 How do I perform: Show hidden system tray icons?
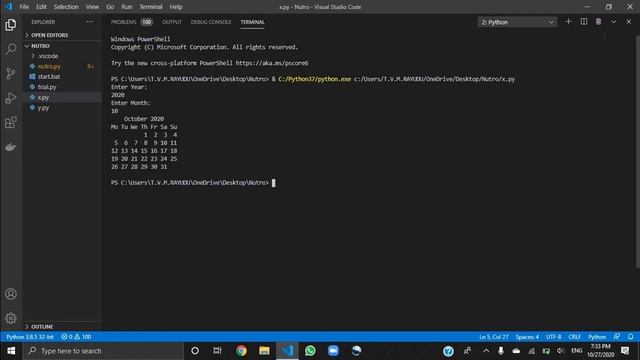[x=486, y=351]
